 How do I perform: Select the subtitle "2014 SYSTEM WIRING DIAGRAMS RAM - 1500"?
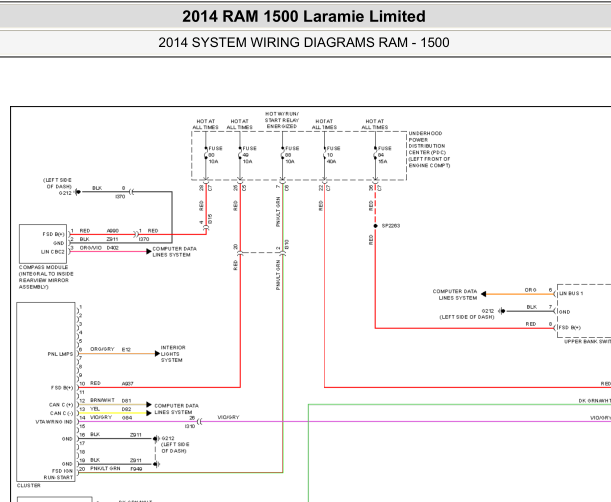(304, 42)
